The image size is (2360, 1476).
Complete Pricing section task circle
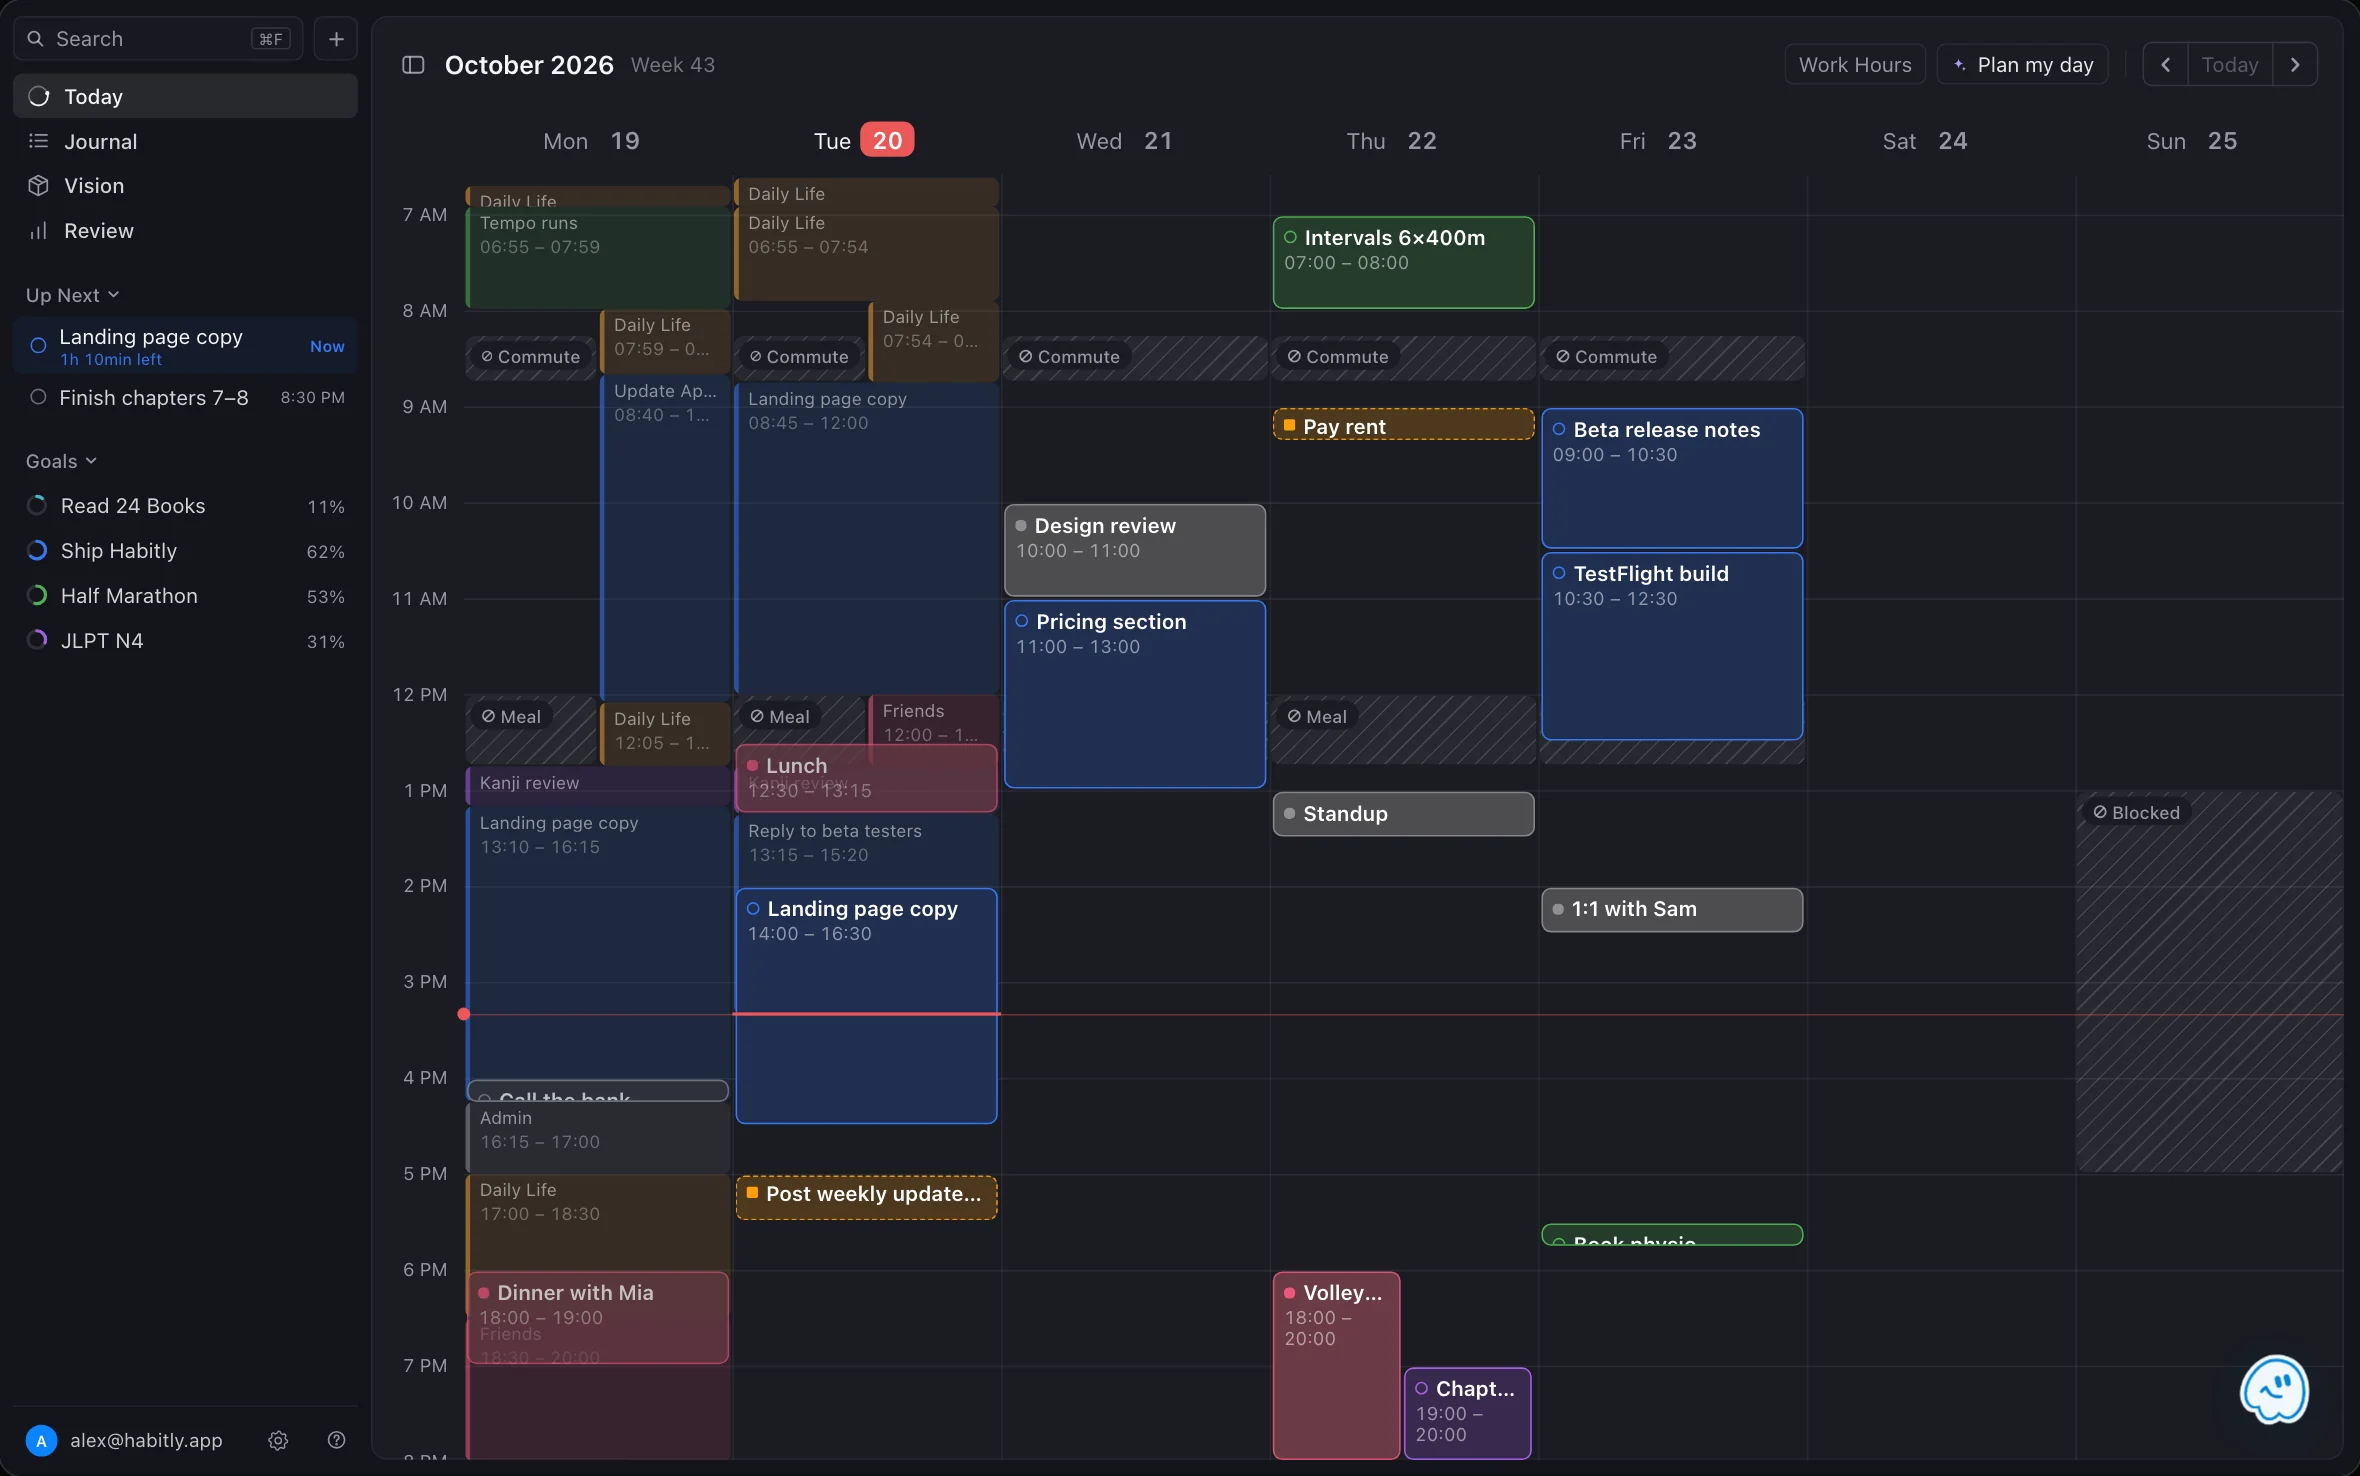1021,621
